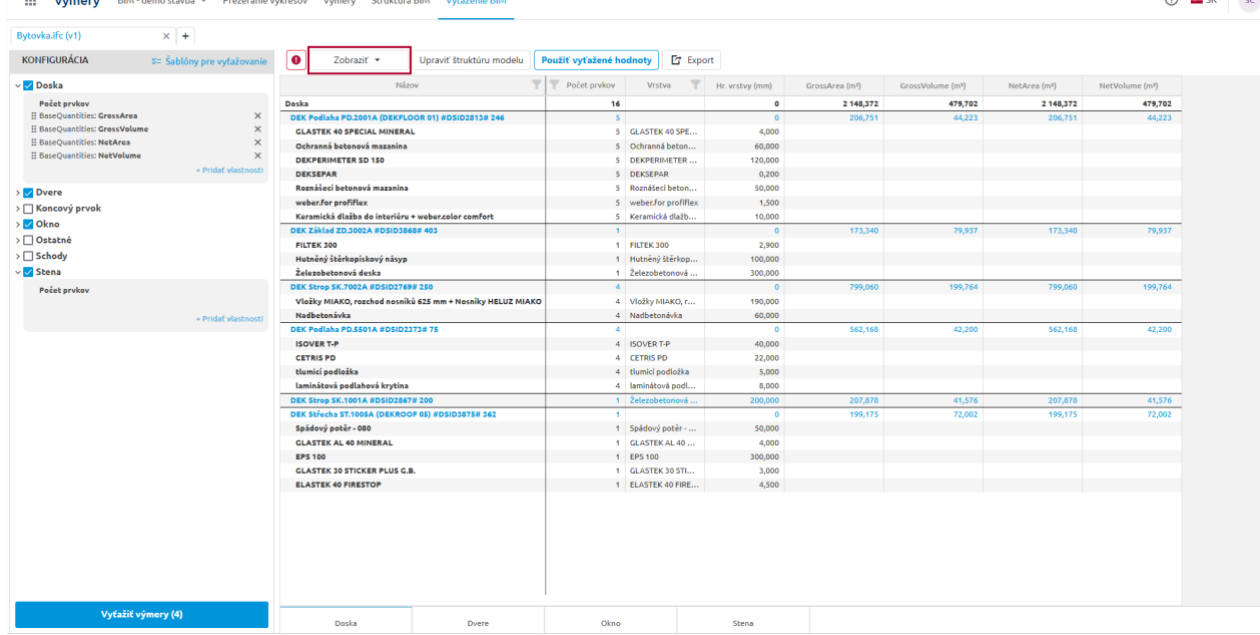Open the Zobraziť dropdown
The image size is (1260, 635).
coord(358,60)
